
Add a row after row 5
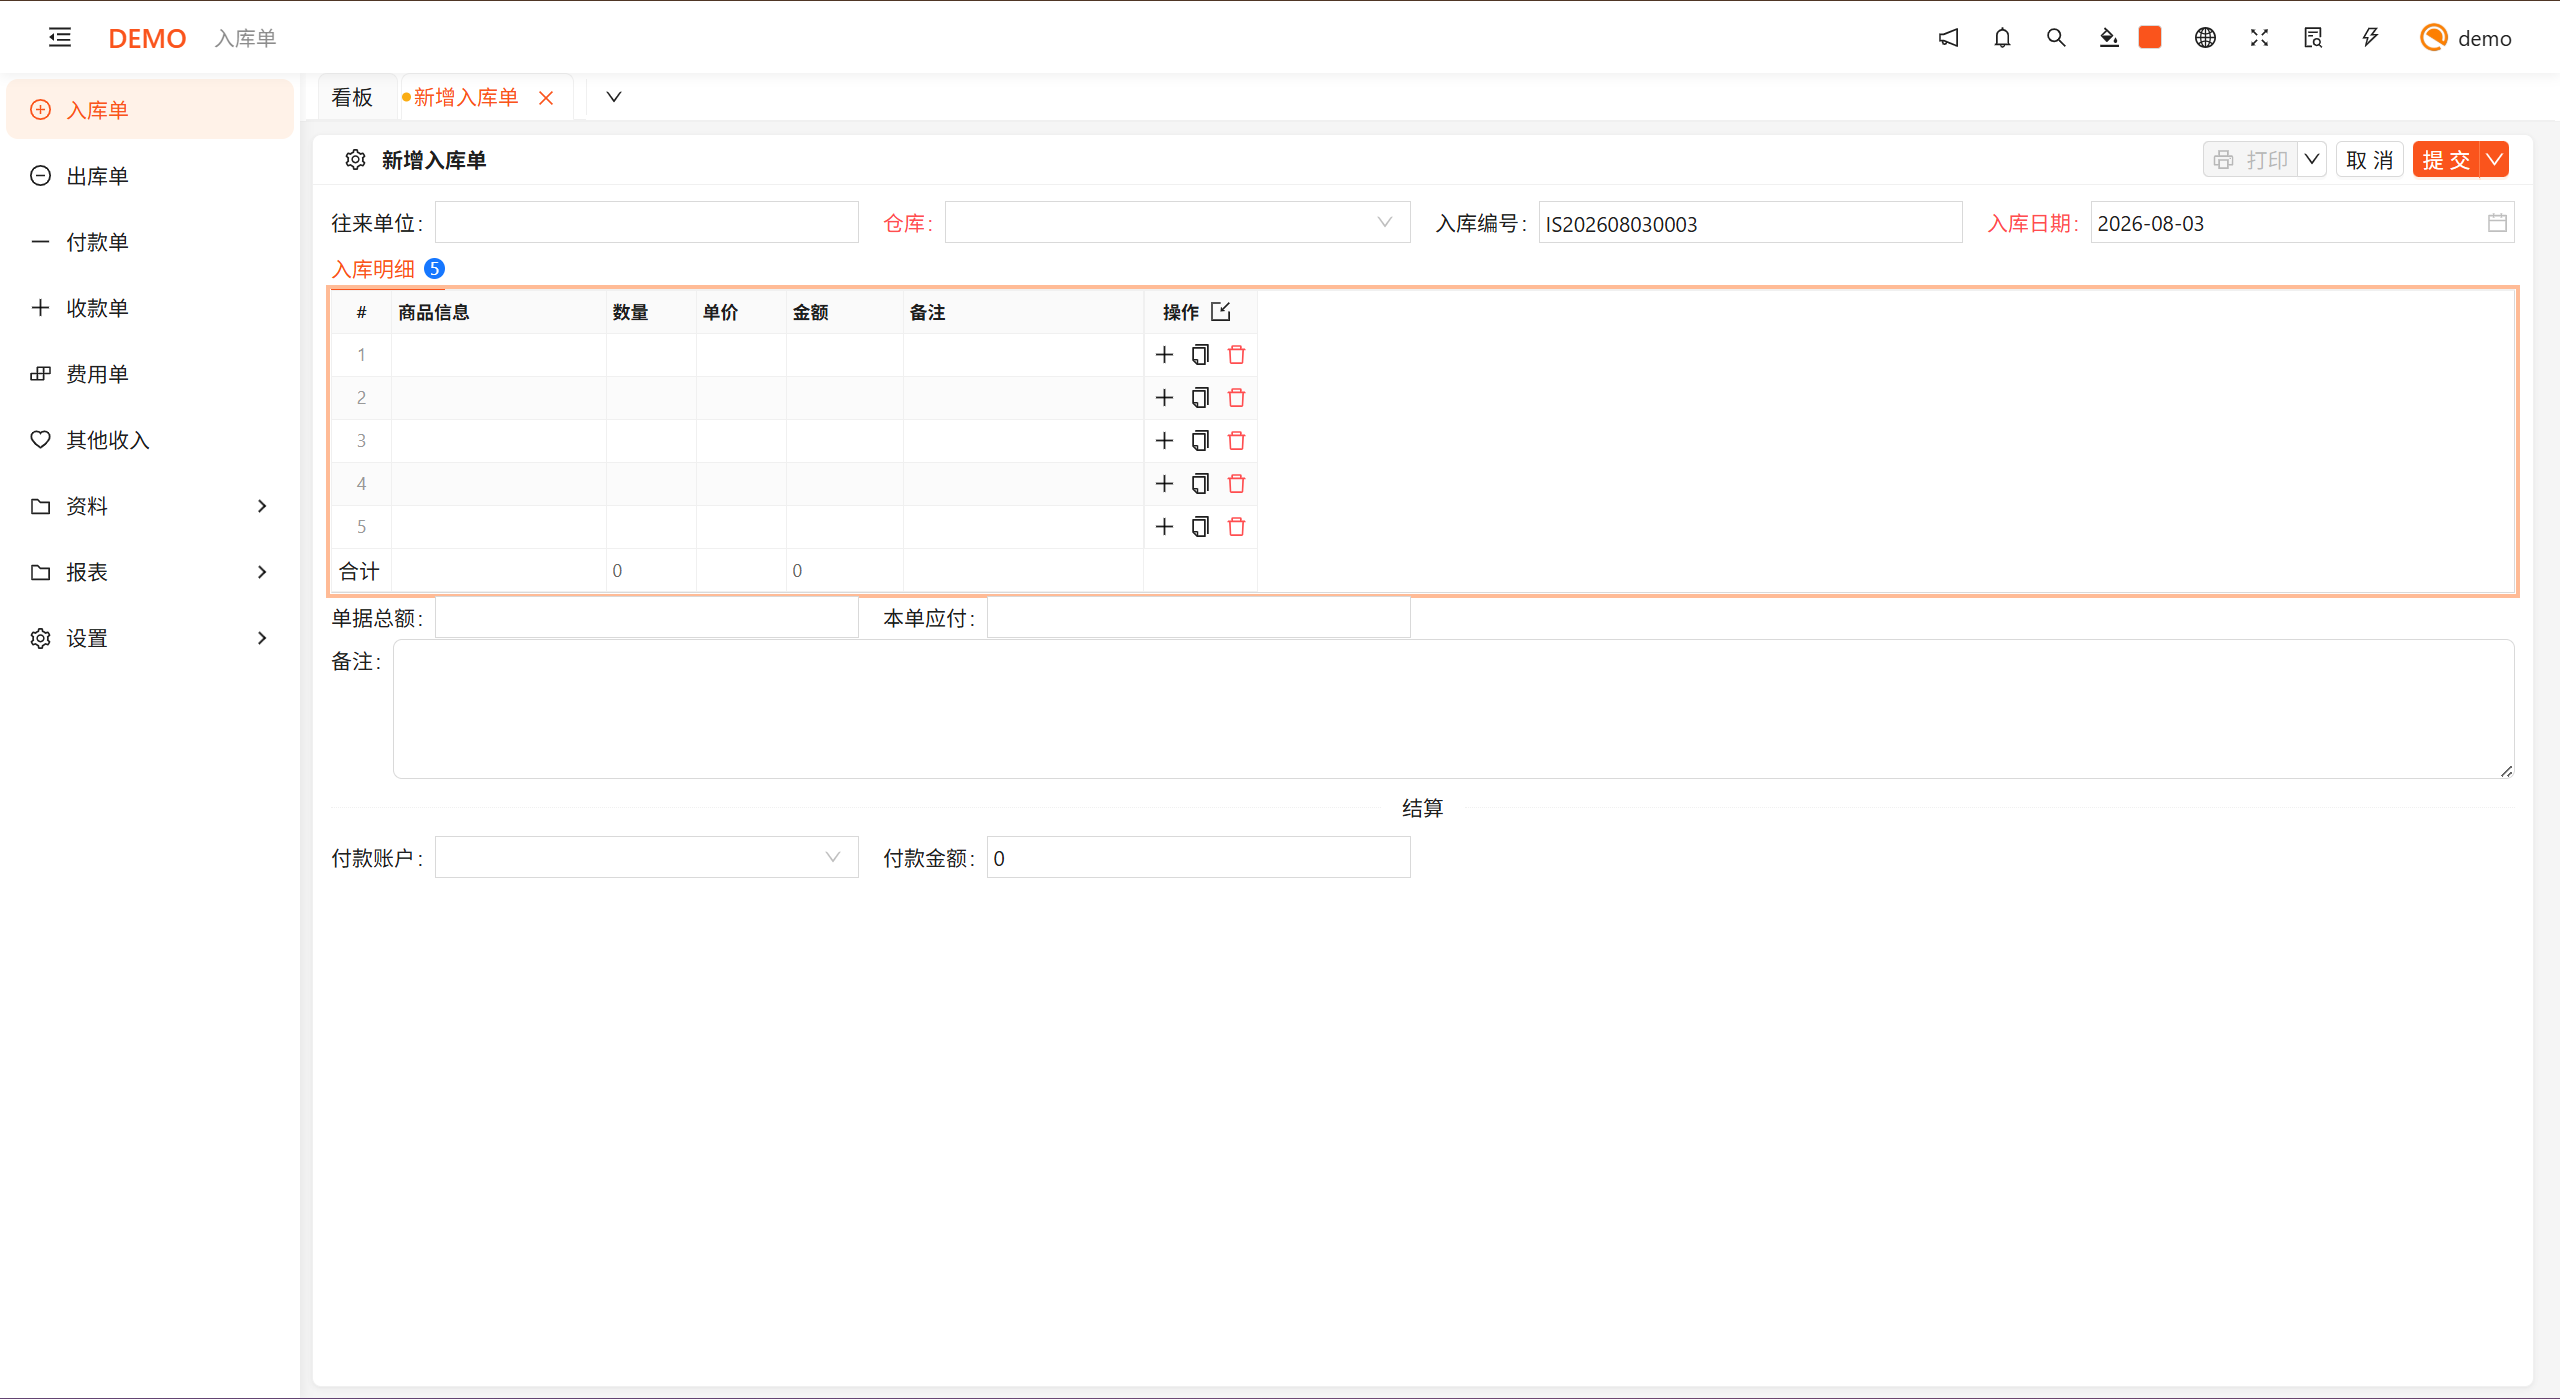tap(1164, 527)
